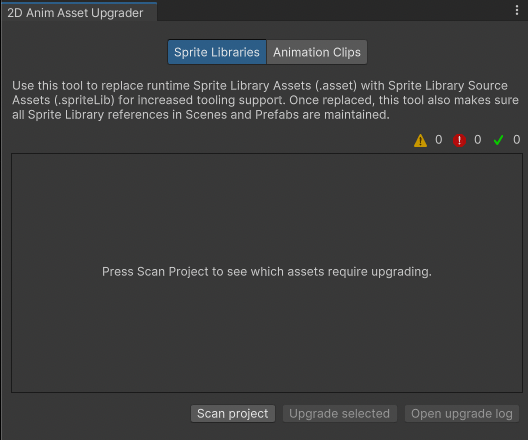
Task: Click the 'Scenes and Prefabs' text in the description
Action: (242, 115)
